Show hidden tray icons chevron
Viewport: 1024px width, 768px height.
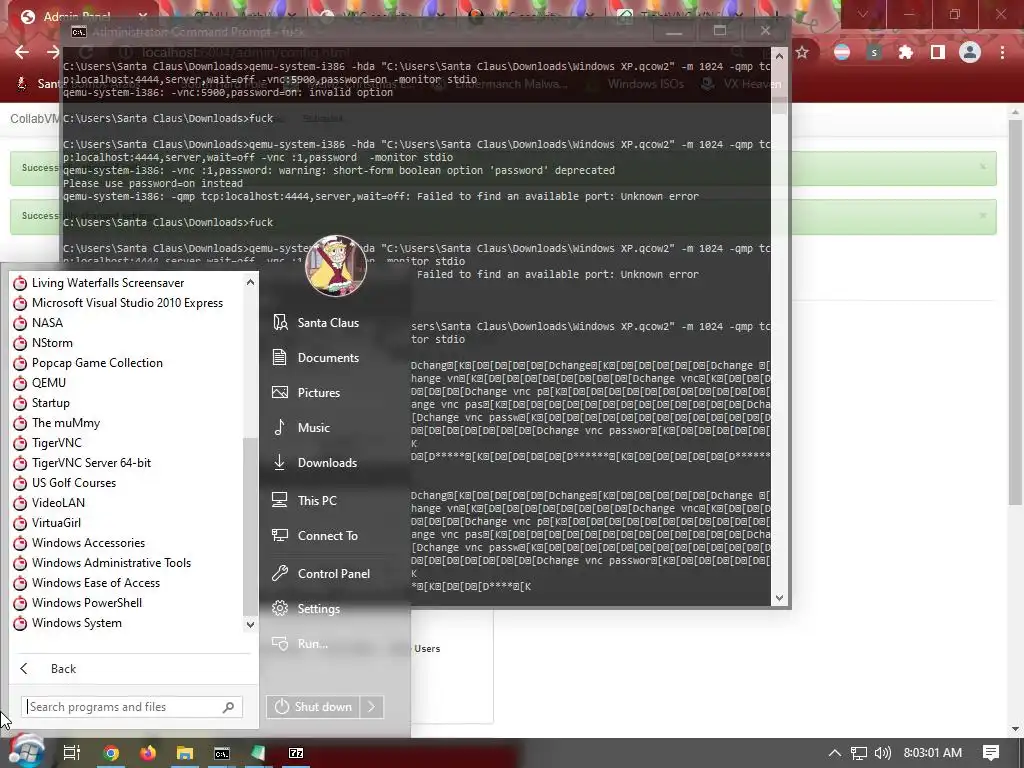pyautogui.click(x=835, y=753)
